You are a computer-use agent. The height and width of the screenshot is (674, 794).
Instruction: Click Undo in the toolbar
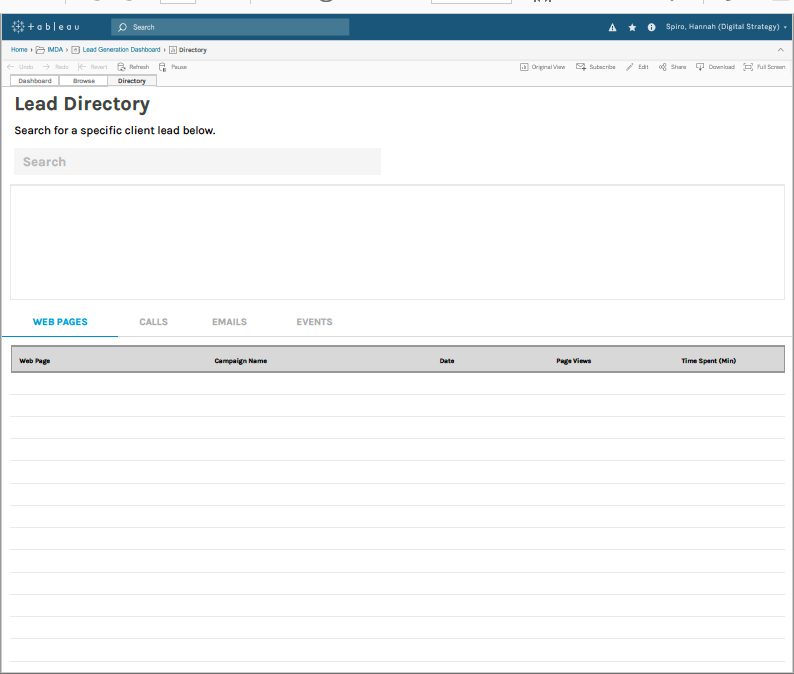(20, 67)
